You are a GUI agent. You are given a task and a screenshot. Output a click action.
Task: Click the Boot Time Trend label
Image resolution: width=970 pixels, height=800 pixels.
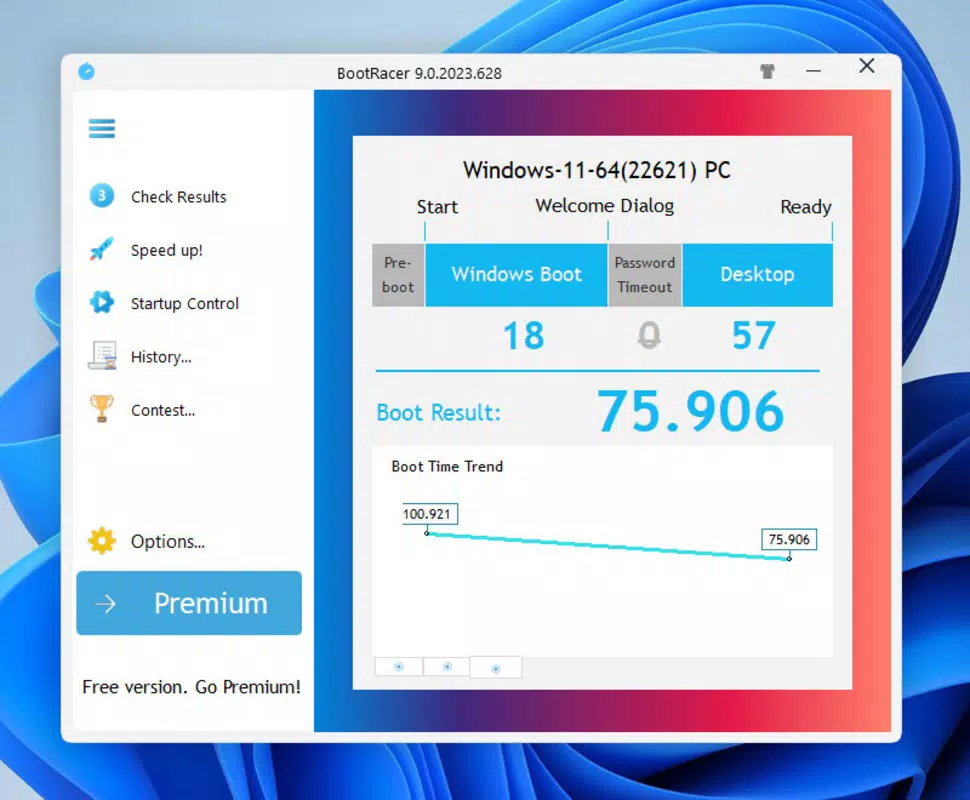pos(447,467)
